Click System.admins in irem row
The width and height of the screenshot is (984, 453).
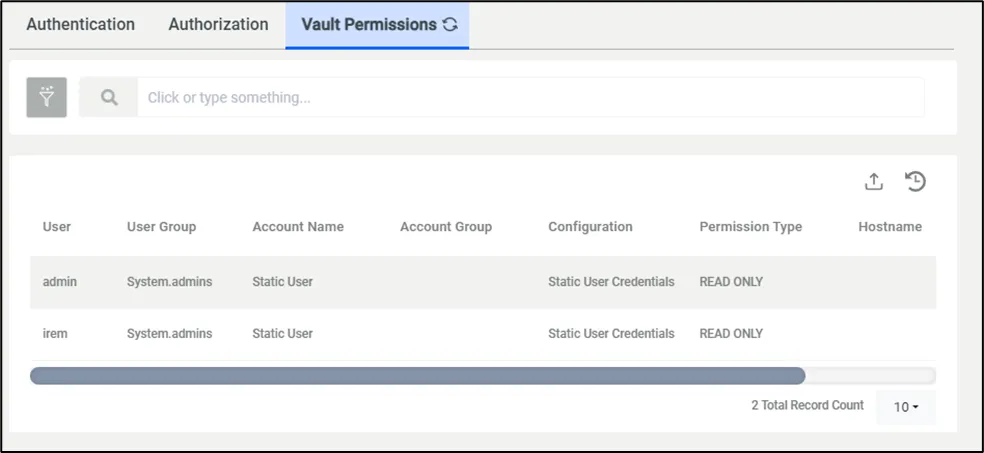(169, 334)
